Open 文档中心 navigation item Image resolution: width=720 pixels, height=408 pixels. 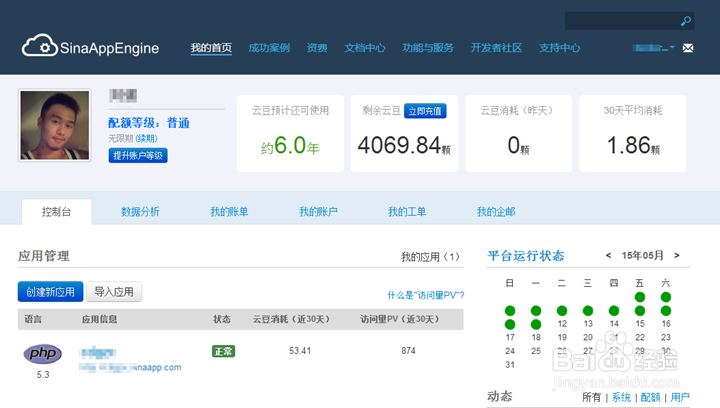pos(365,48)
